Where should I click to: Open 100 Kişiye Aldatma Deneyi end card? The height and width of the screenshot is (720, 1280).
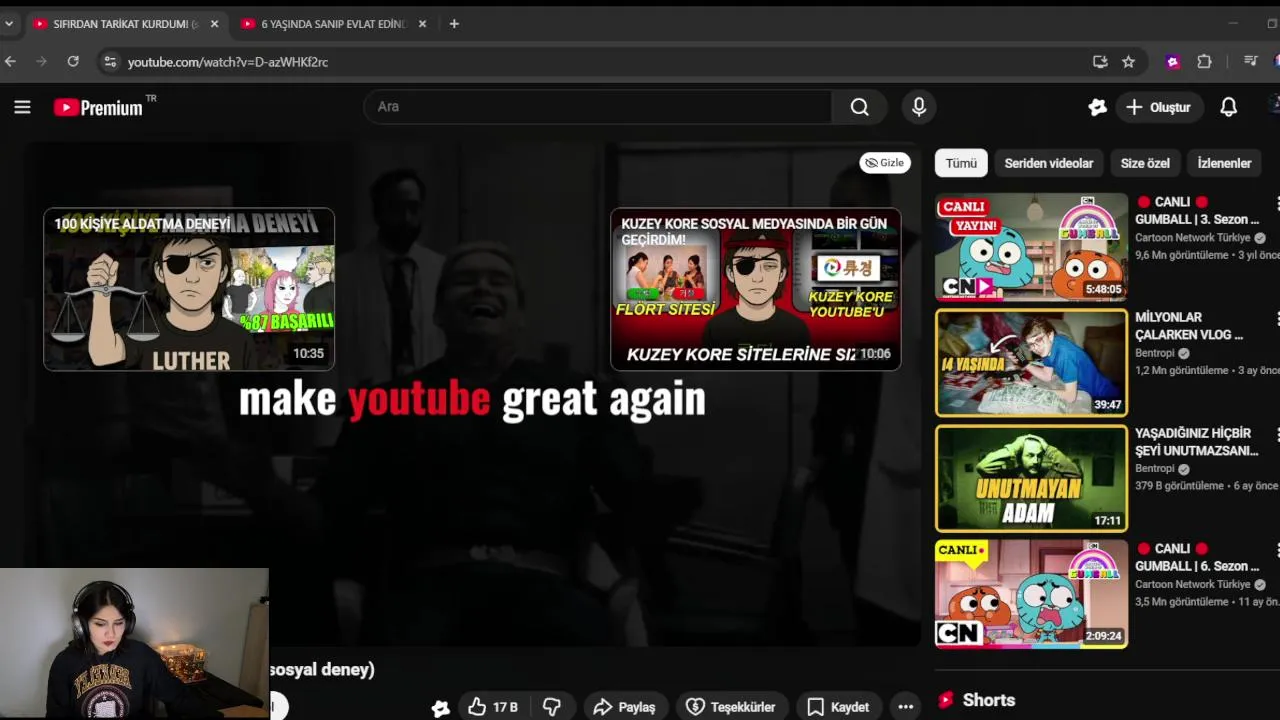189,289
